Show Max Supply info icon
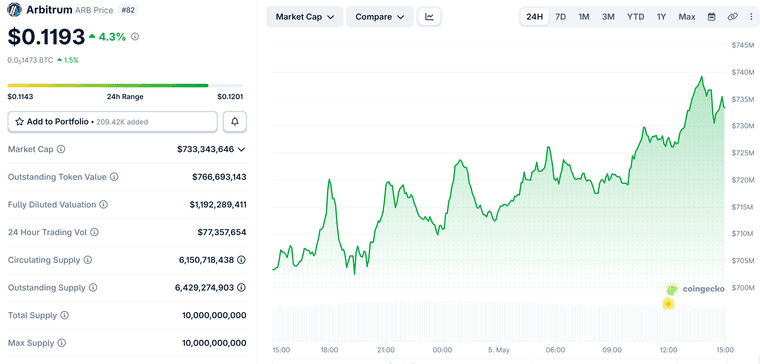Image resolution: width=760 pixels, height=364 pixels. pyautogui.click(x=62, y=343)
